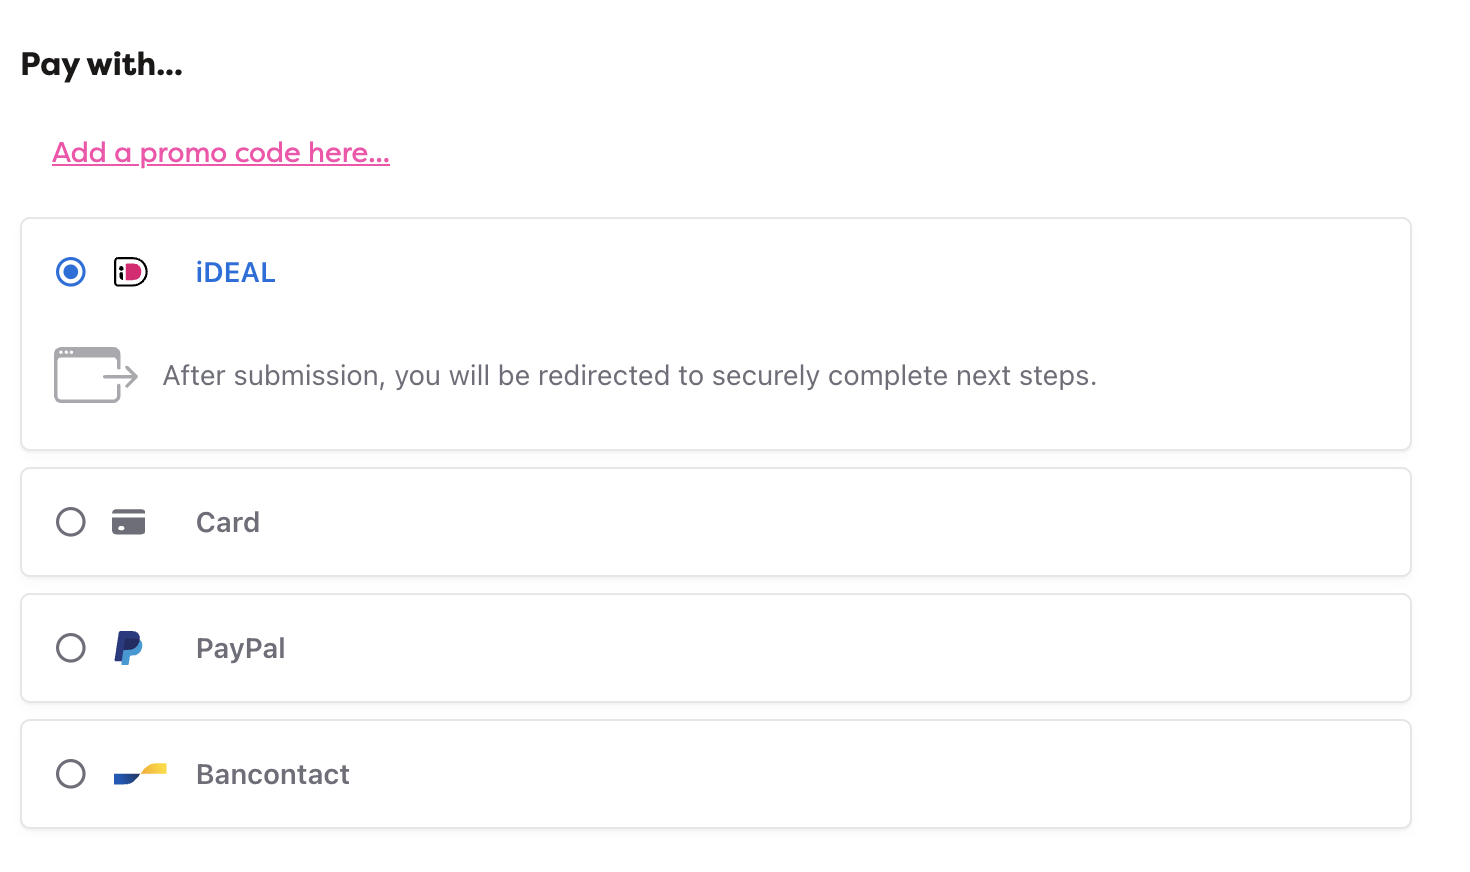Click the Card payment label text
The image size is (1470, 872).
click(x=228, y=522)
